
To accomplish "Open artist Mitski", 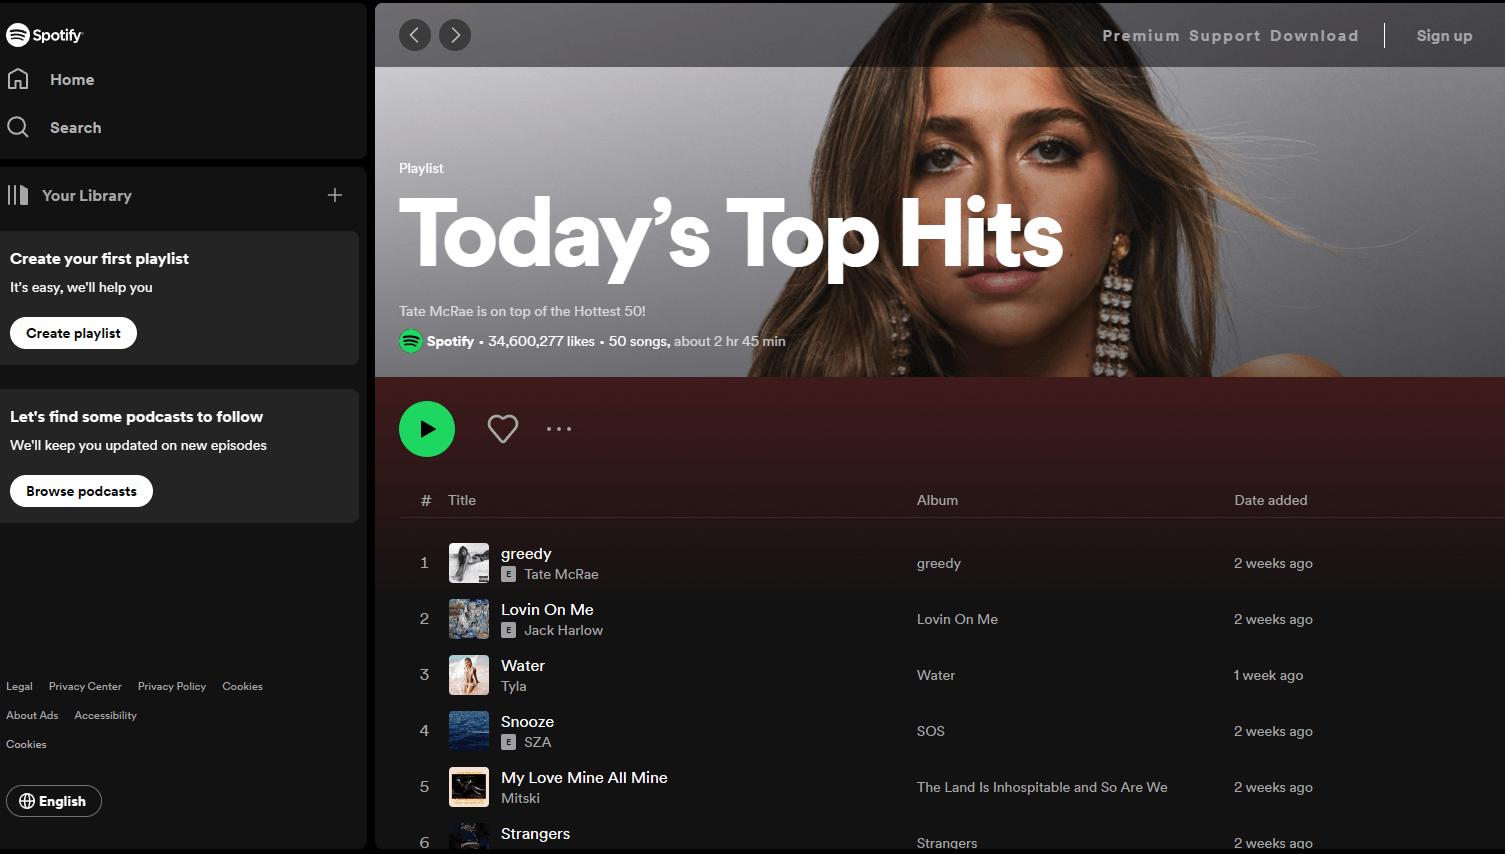I will point(520,798).
